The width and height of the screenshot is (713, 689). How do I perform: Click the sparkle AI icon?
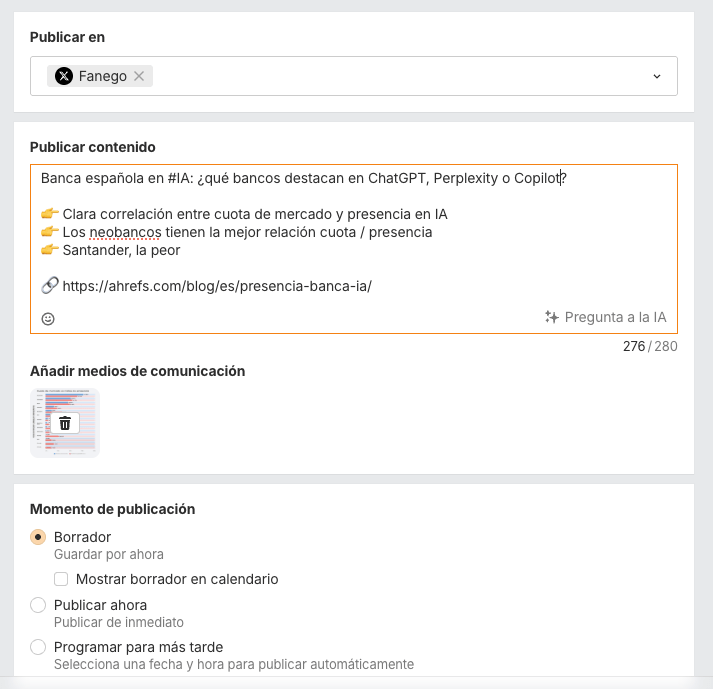[x=551, y=317]
